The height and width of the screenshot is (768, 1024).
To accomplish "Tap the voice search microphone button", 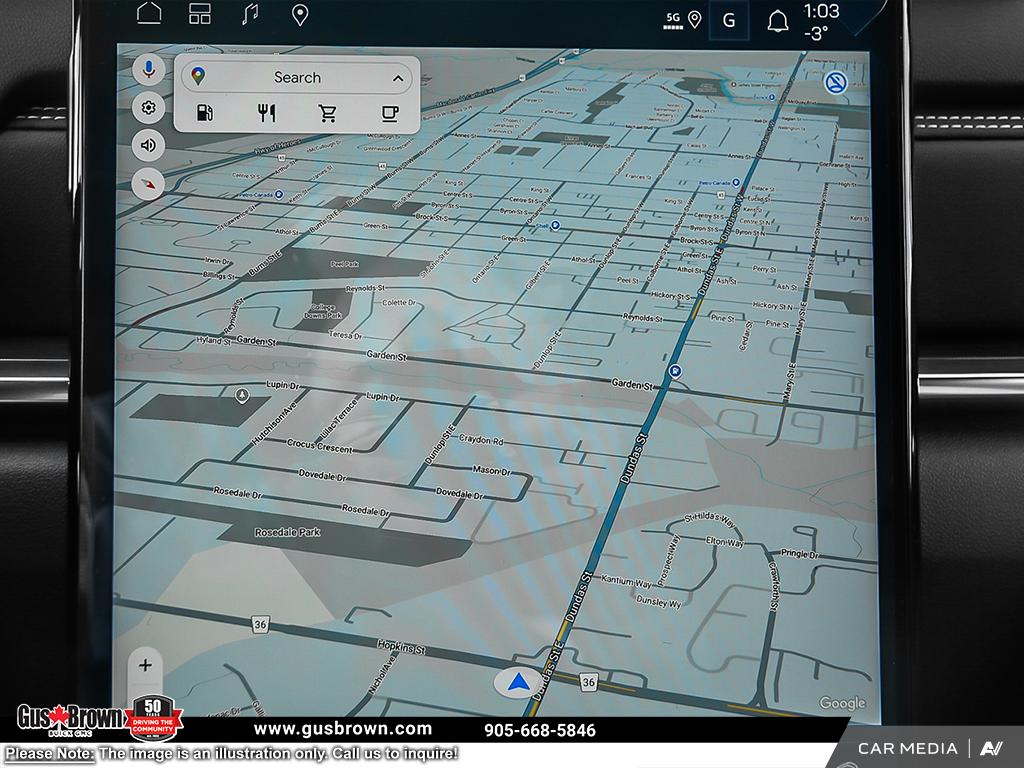I will (149, 70).
